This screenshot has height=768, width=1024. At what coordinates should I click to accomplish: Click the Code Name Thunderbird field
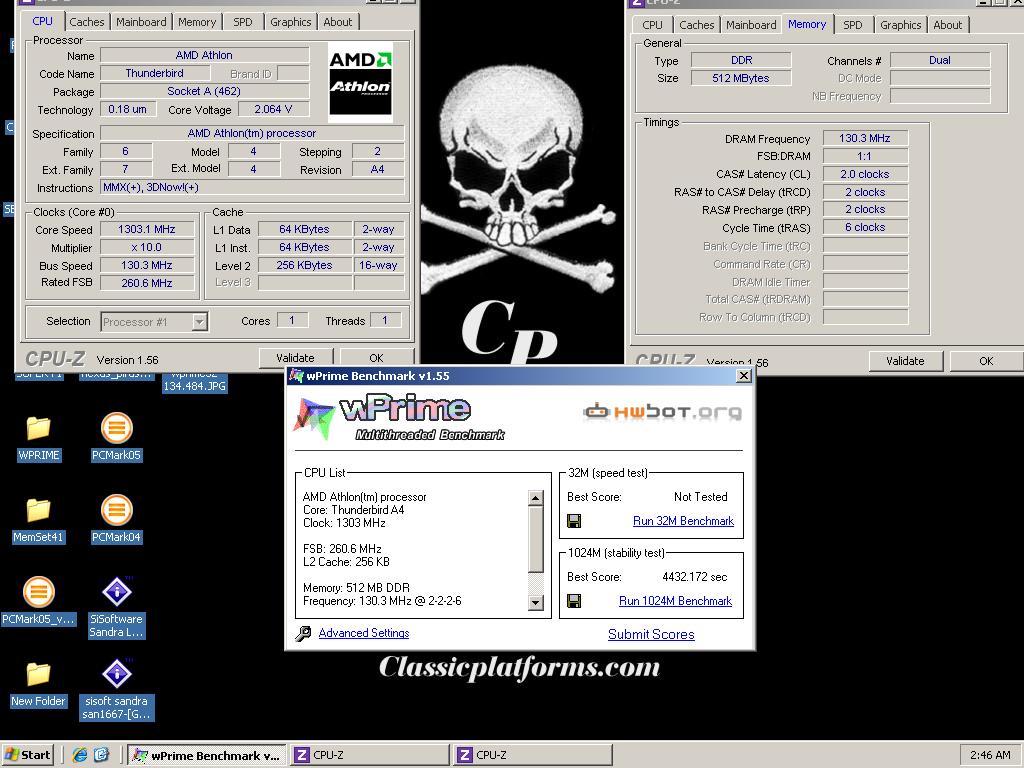[155, 73]
